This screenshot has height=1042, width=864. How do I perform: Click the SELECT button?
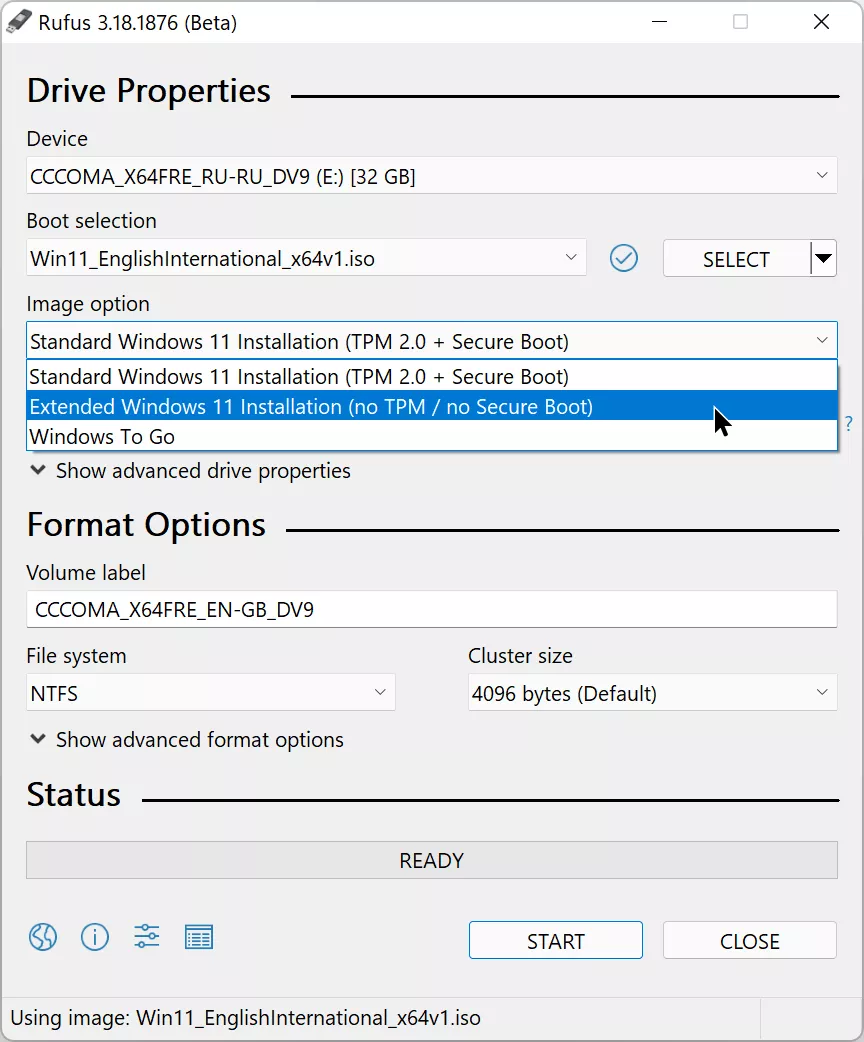tap(736, 258)
